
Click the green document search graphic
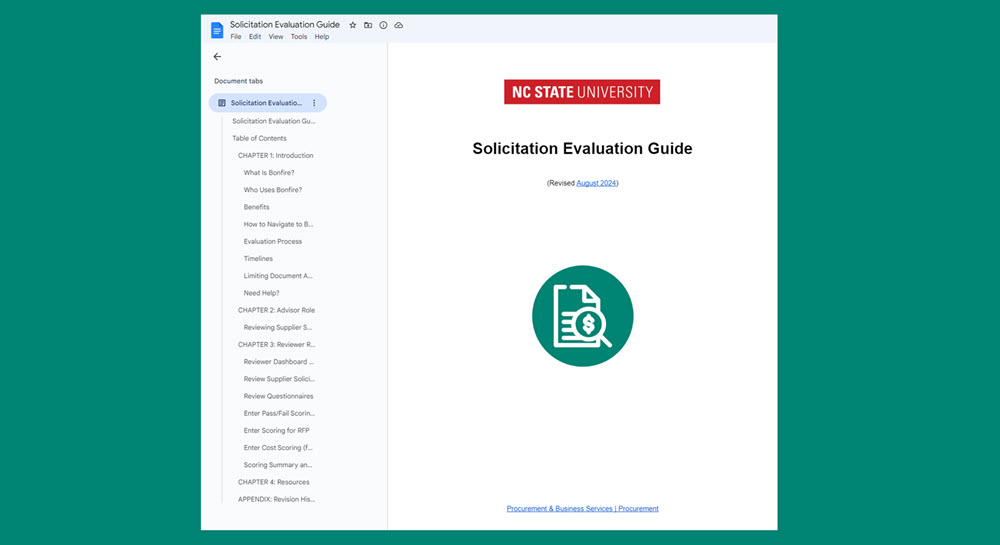pos(582,316)
